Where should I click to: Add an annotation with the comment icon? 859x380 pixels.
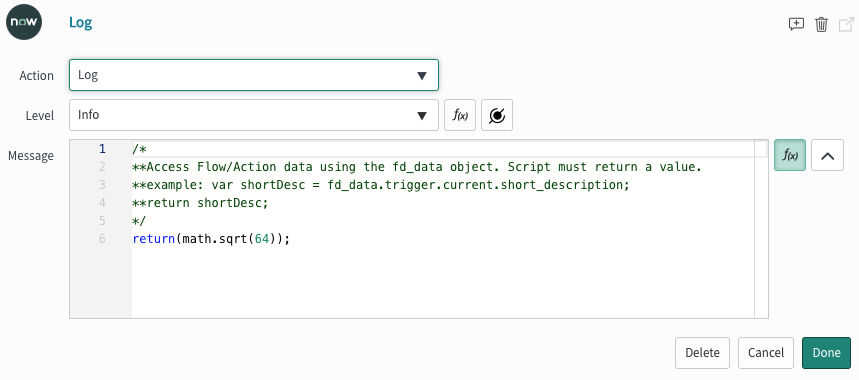(x=796, y=24)
